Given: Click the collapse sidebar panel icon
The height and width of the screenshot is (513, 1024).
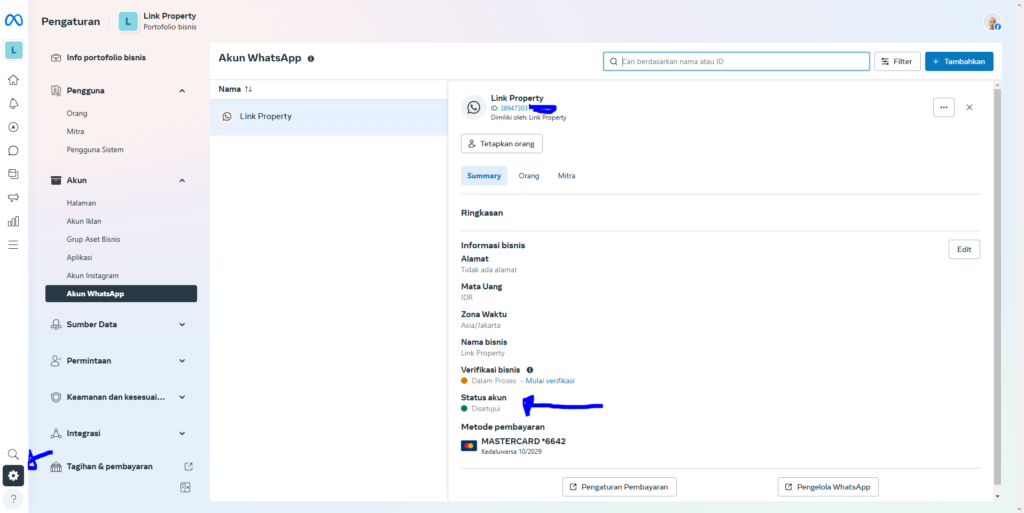Looking at the screenshot, I should (185, 488).
